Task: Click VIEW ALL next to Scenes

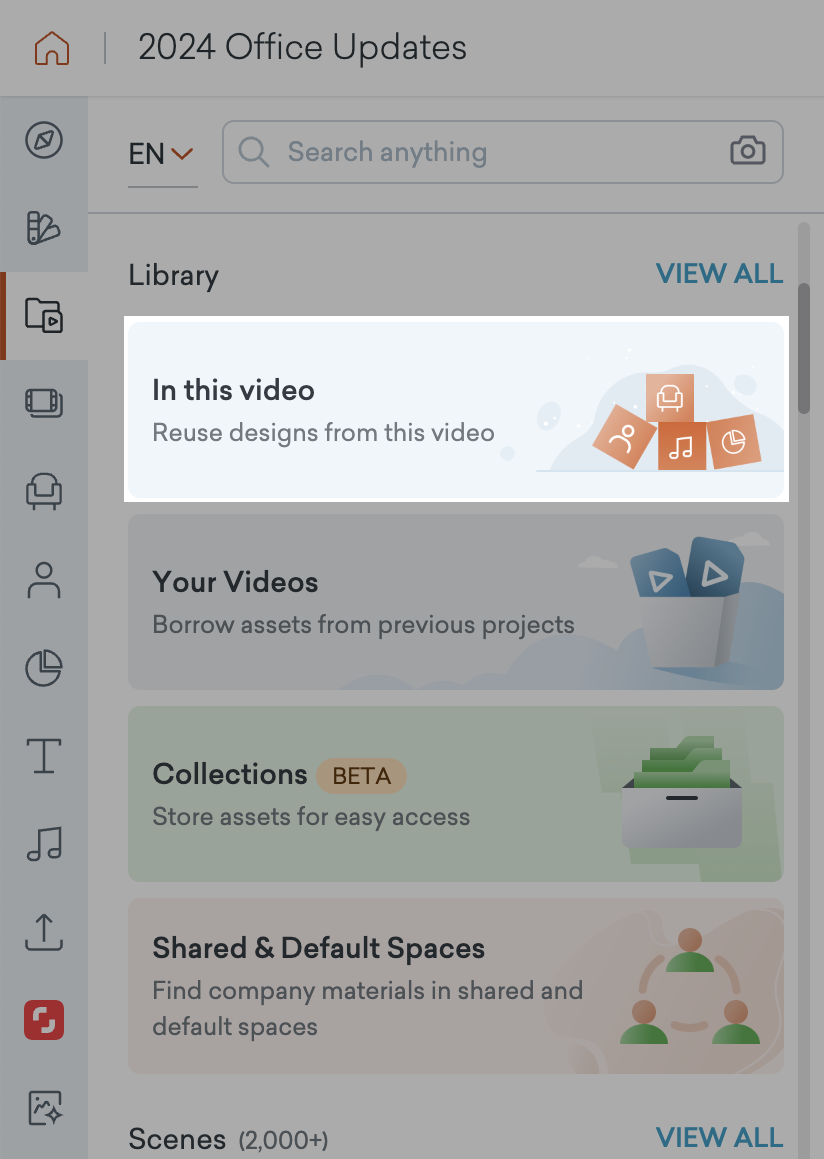Action: 719,1137
